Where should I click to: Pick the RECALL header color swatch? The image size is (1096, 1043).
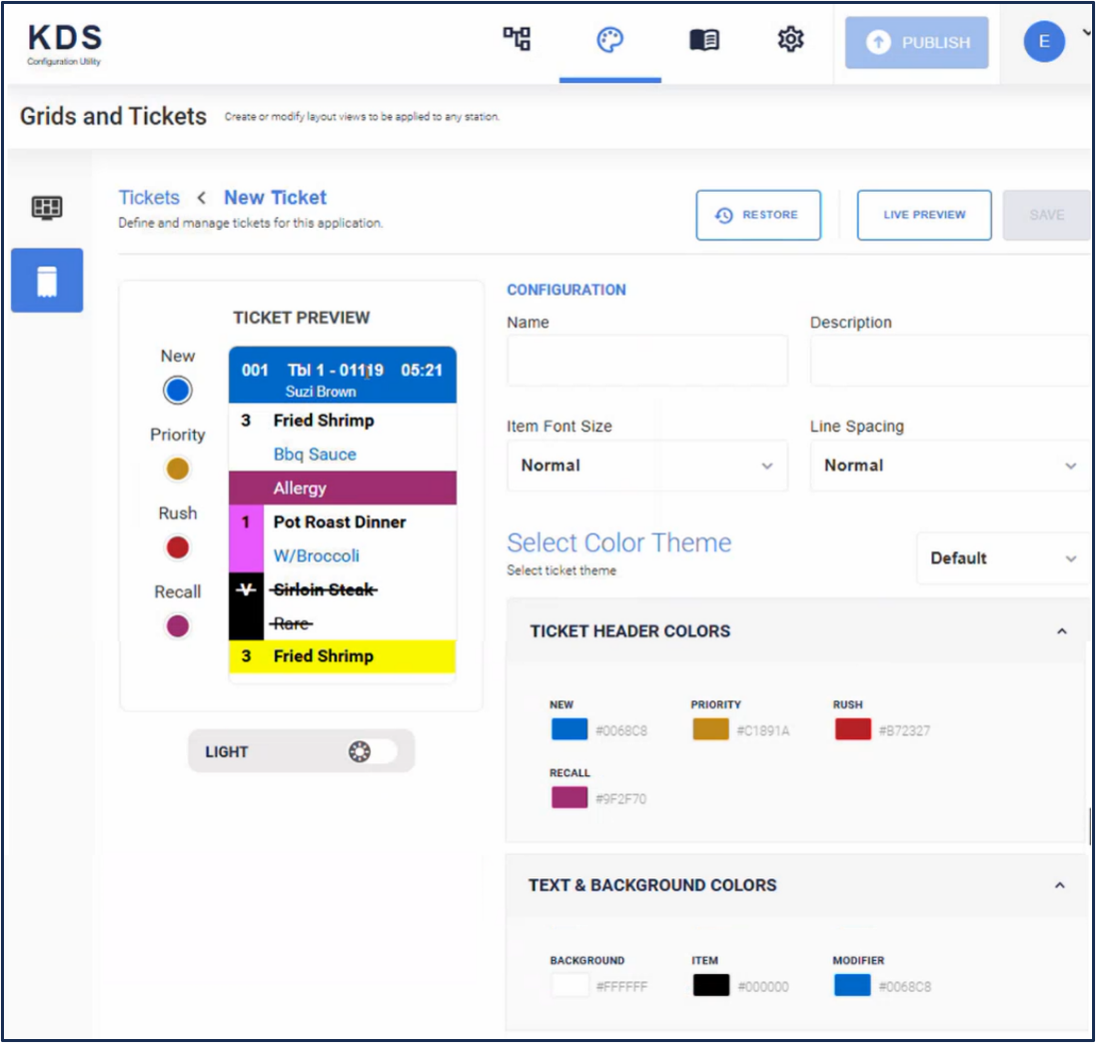pyautogui.click(x=570, y=797)
